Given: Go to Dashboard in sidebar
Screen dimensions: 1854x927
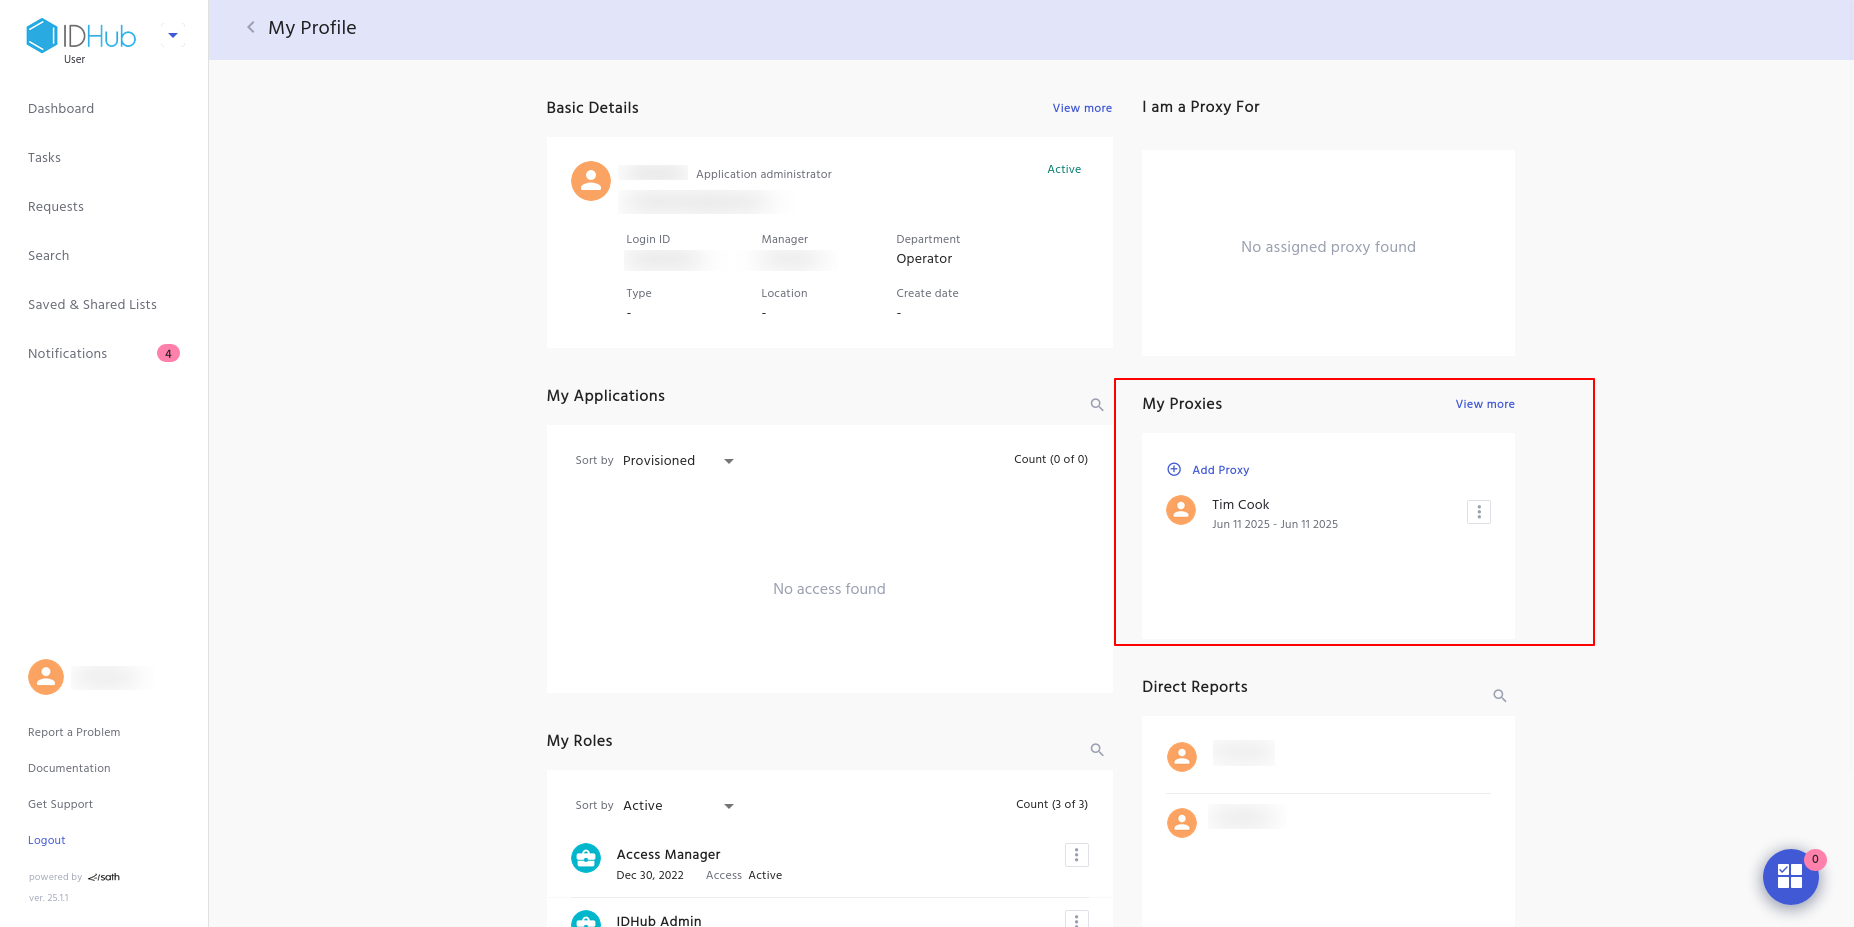Looking at the screenshot, I should click(61, 109).
